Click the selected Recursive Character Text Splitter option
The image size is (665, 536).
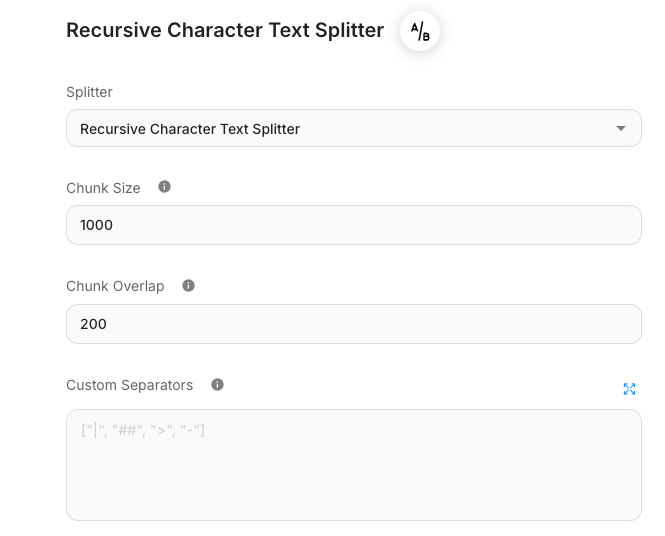pyautogui.click(x=190, y=129)
